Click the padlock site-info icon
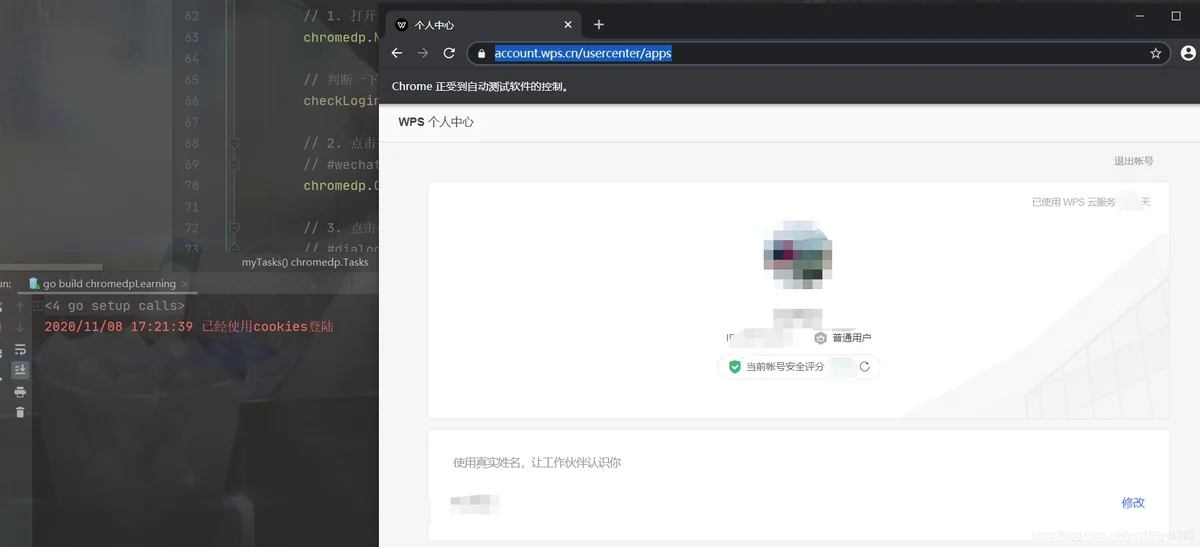Image resolution: width=1200 pixels, height=547 pixels. coord(481,54)
